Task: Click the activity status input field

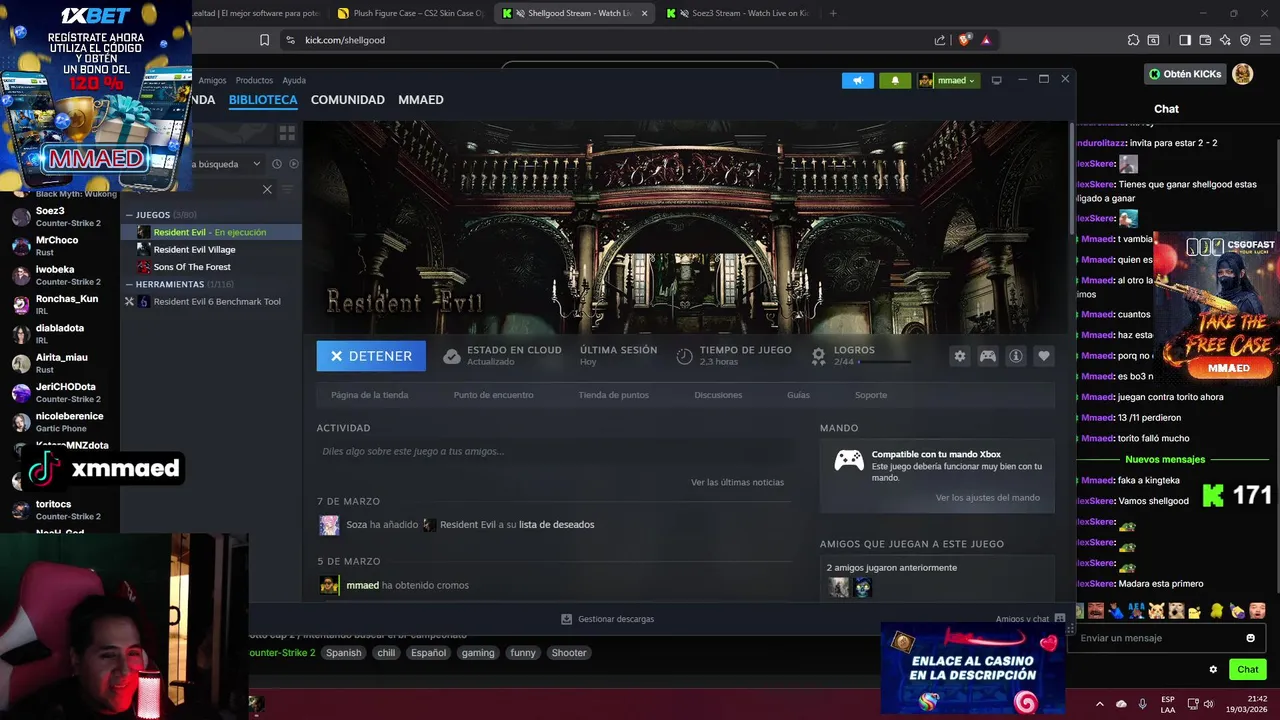Action: 556,451
